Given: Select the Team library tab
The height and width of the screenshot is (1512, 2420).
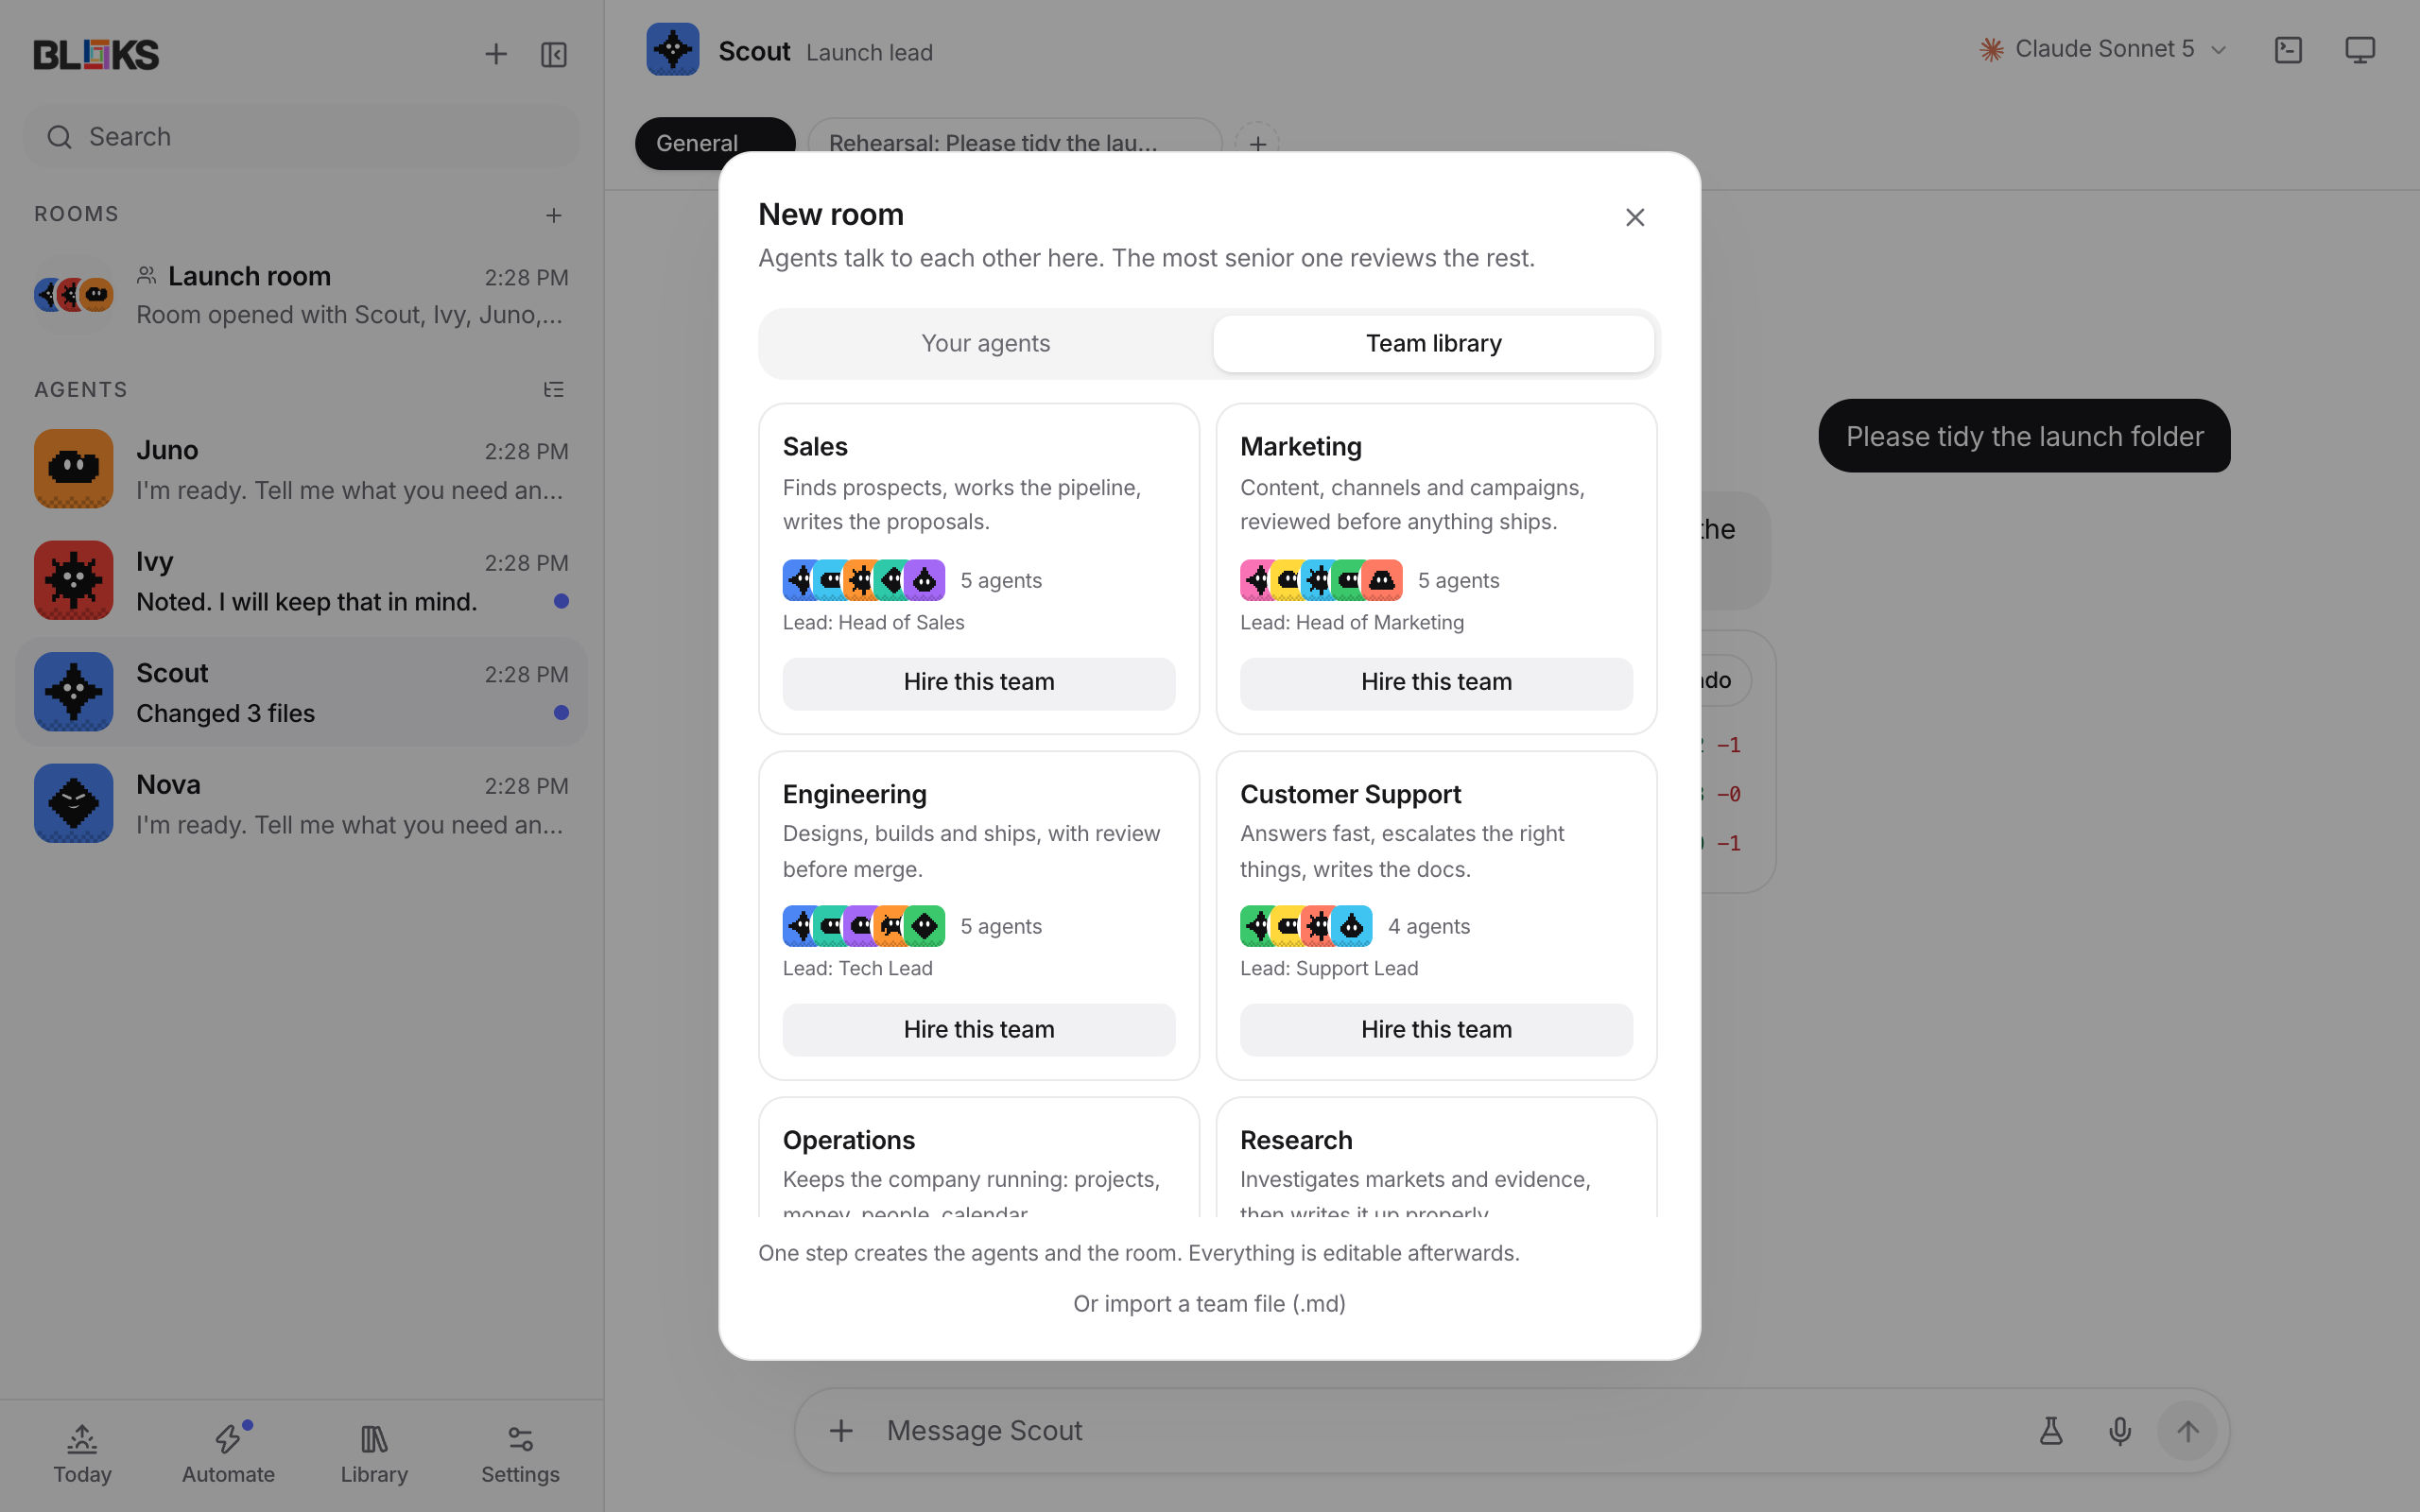Looking at the screenshot, I should click(x=1434, y=343).
